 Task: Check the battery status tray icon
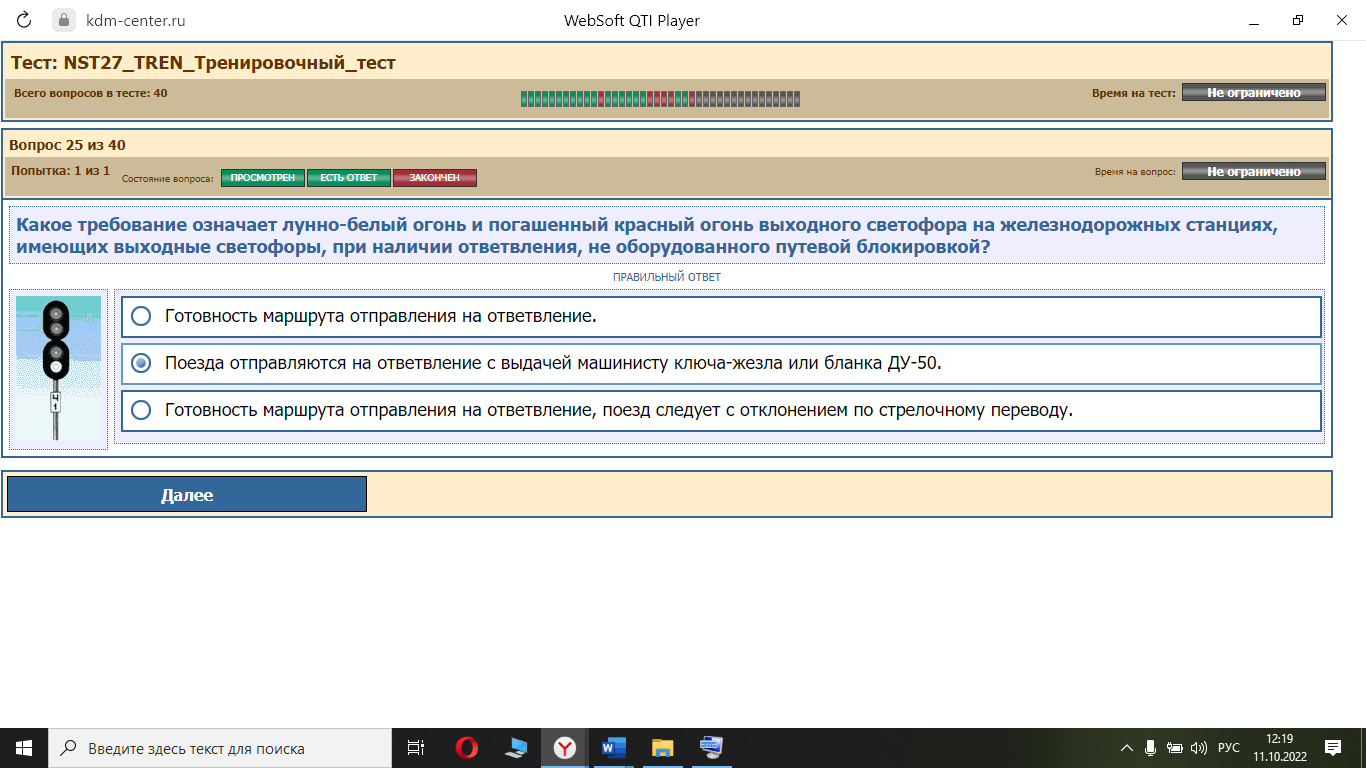pos(1175,748)
